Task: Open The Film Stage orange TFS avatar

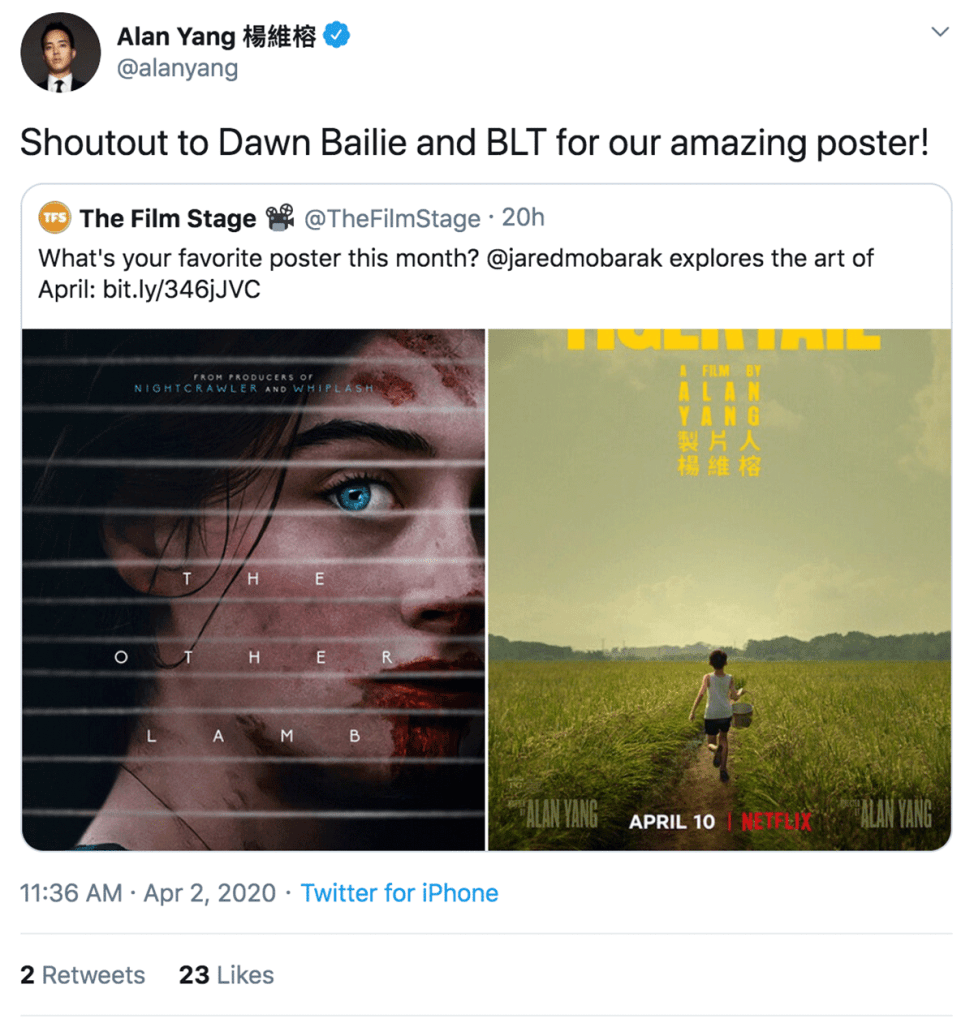Action: (55, 217)
